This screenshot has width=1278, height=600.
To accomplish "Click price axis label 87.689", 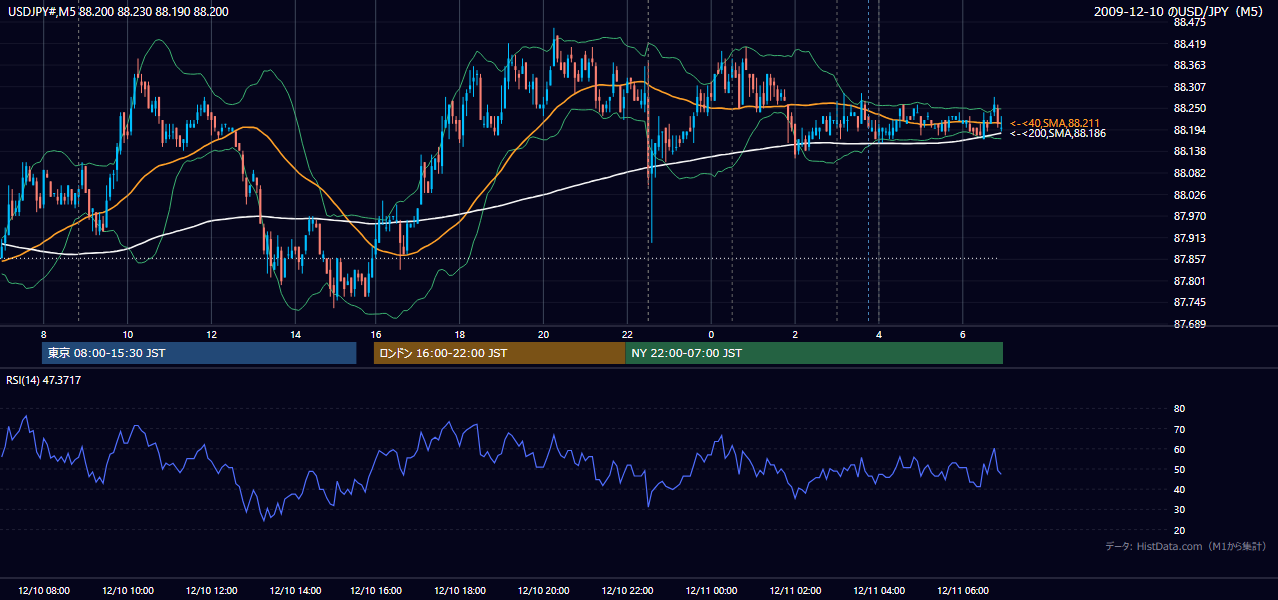I will pos(1190,324).
